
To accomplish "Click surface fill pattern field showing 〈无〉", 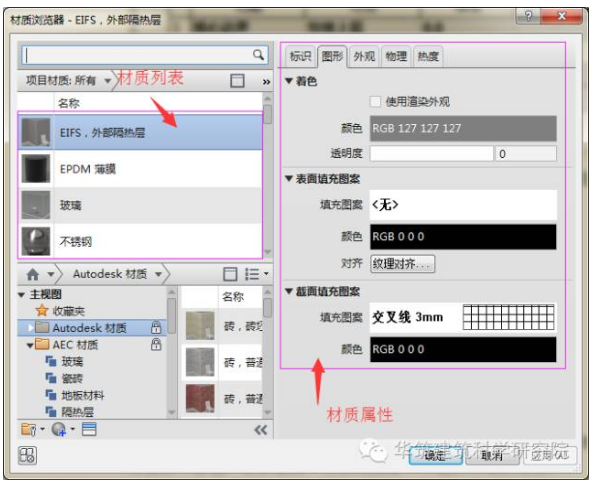I will [463, 205].
